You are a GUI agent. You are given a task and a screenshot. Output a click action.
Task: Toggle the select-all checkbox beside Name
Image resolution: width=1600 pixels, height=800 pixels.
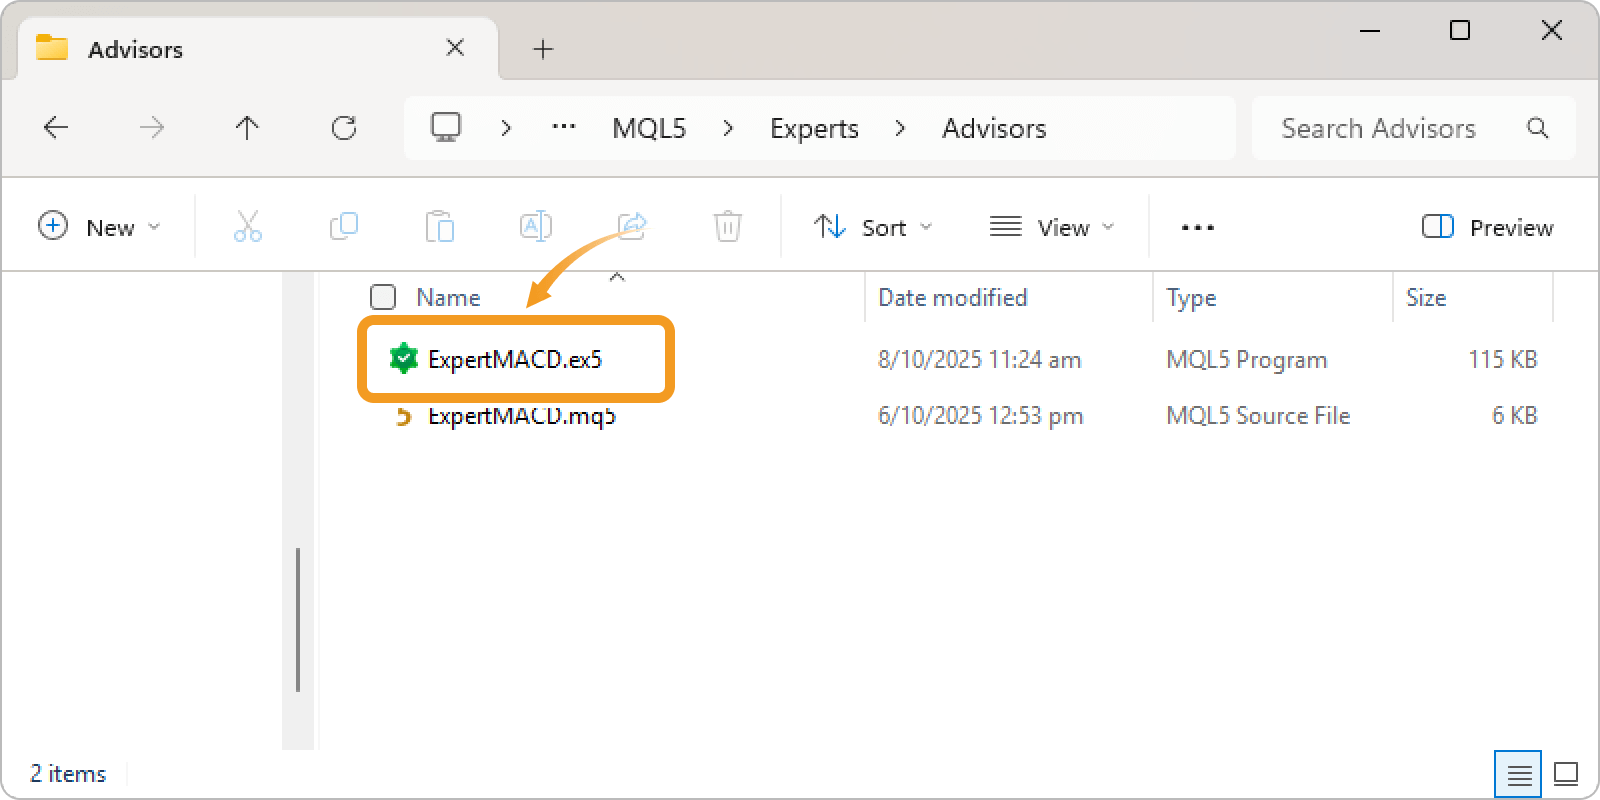click(x=383, y=297)
